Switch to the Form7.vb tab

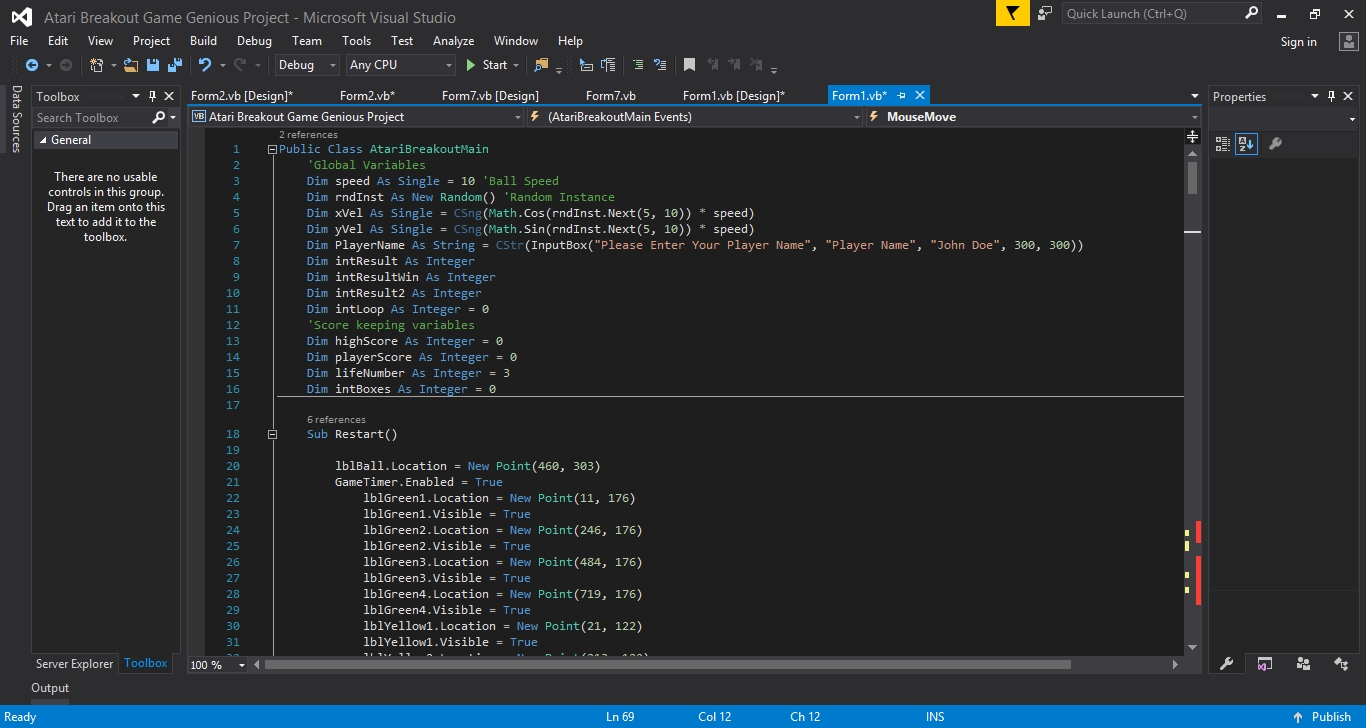coord(611,96)
